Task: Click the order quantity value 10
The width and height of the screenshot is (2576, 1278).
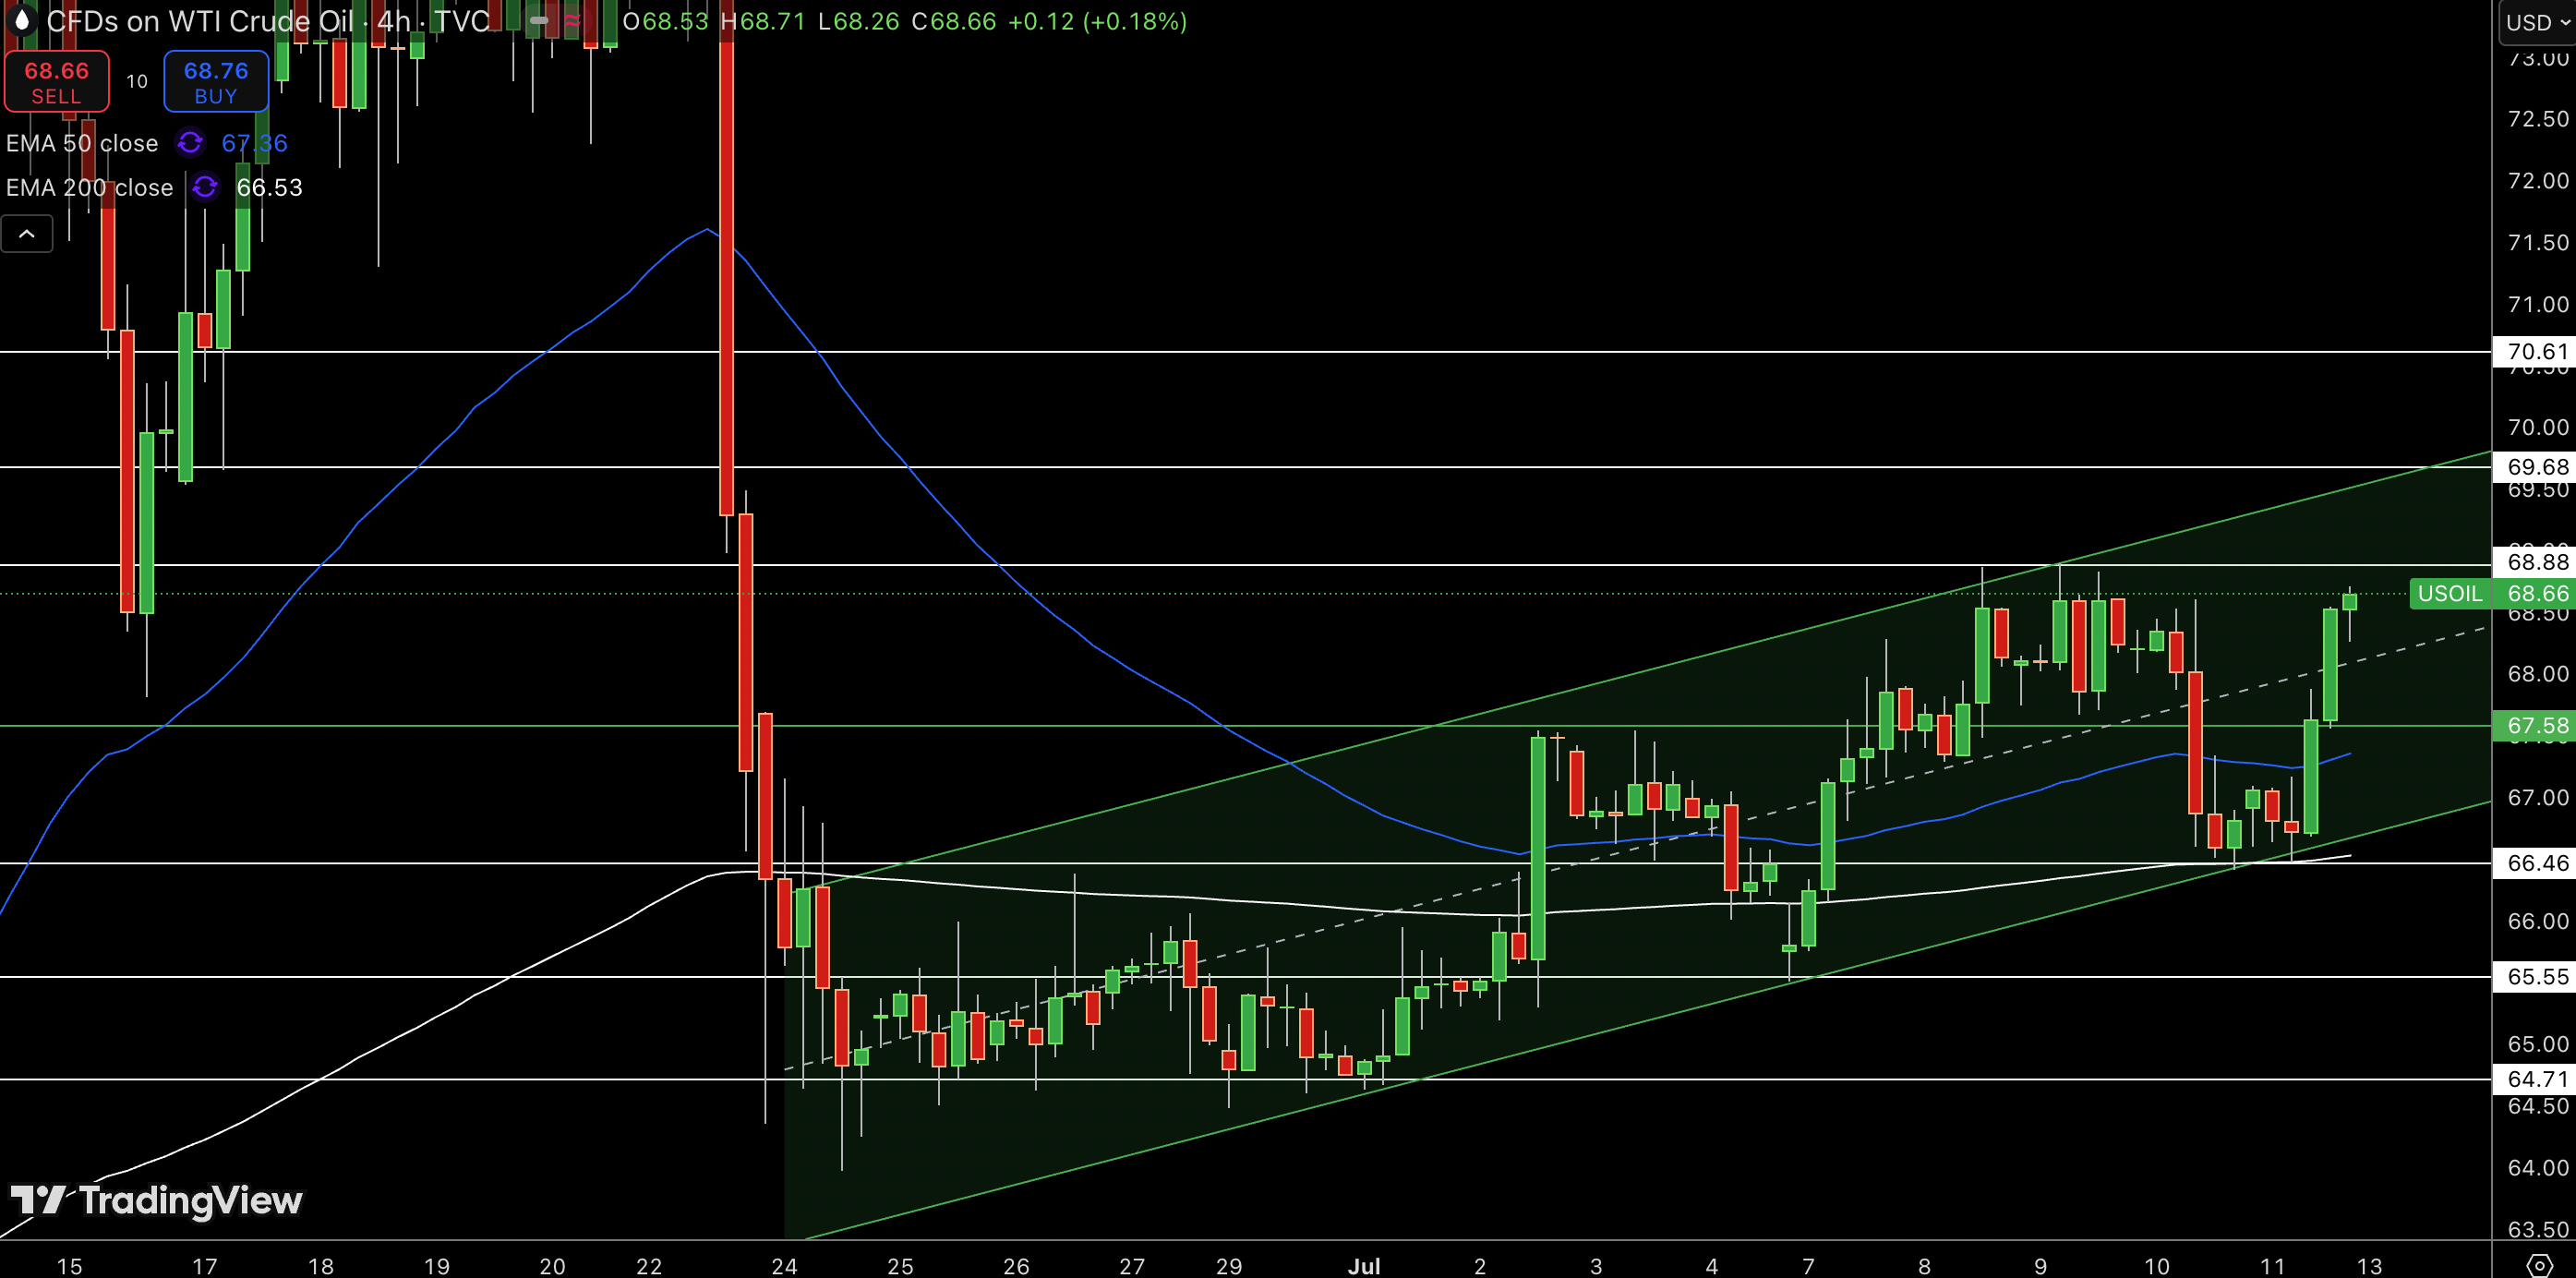Action: [x=137, y=81]
